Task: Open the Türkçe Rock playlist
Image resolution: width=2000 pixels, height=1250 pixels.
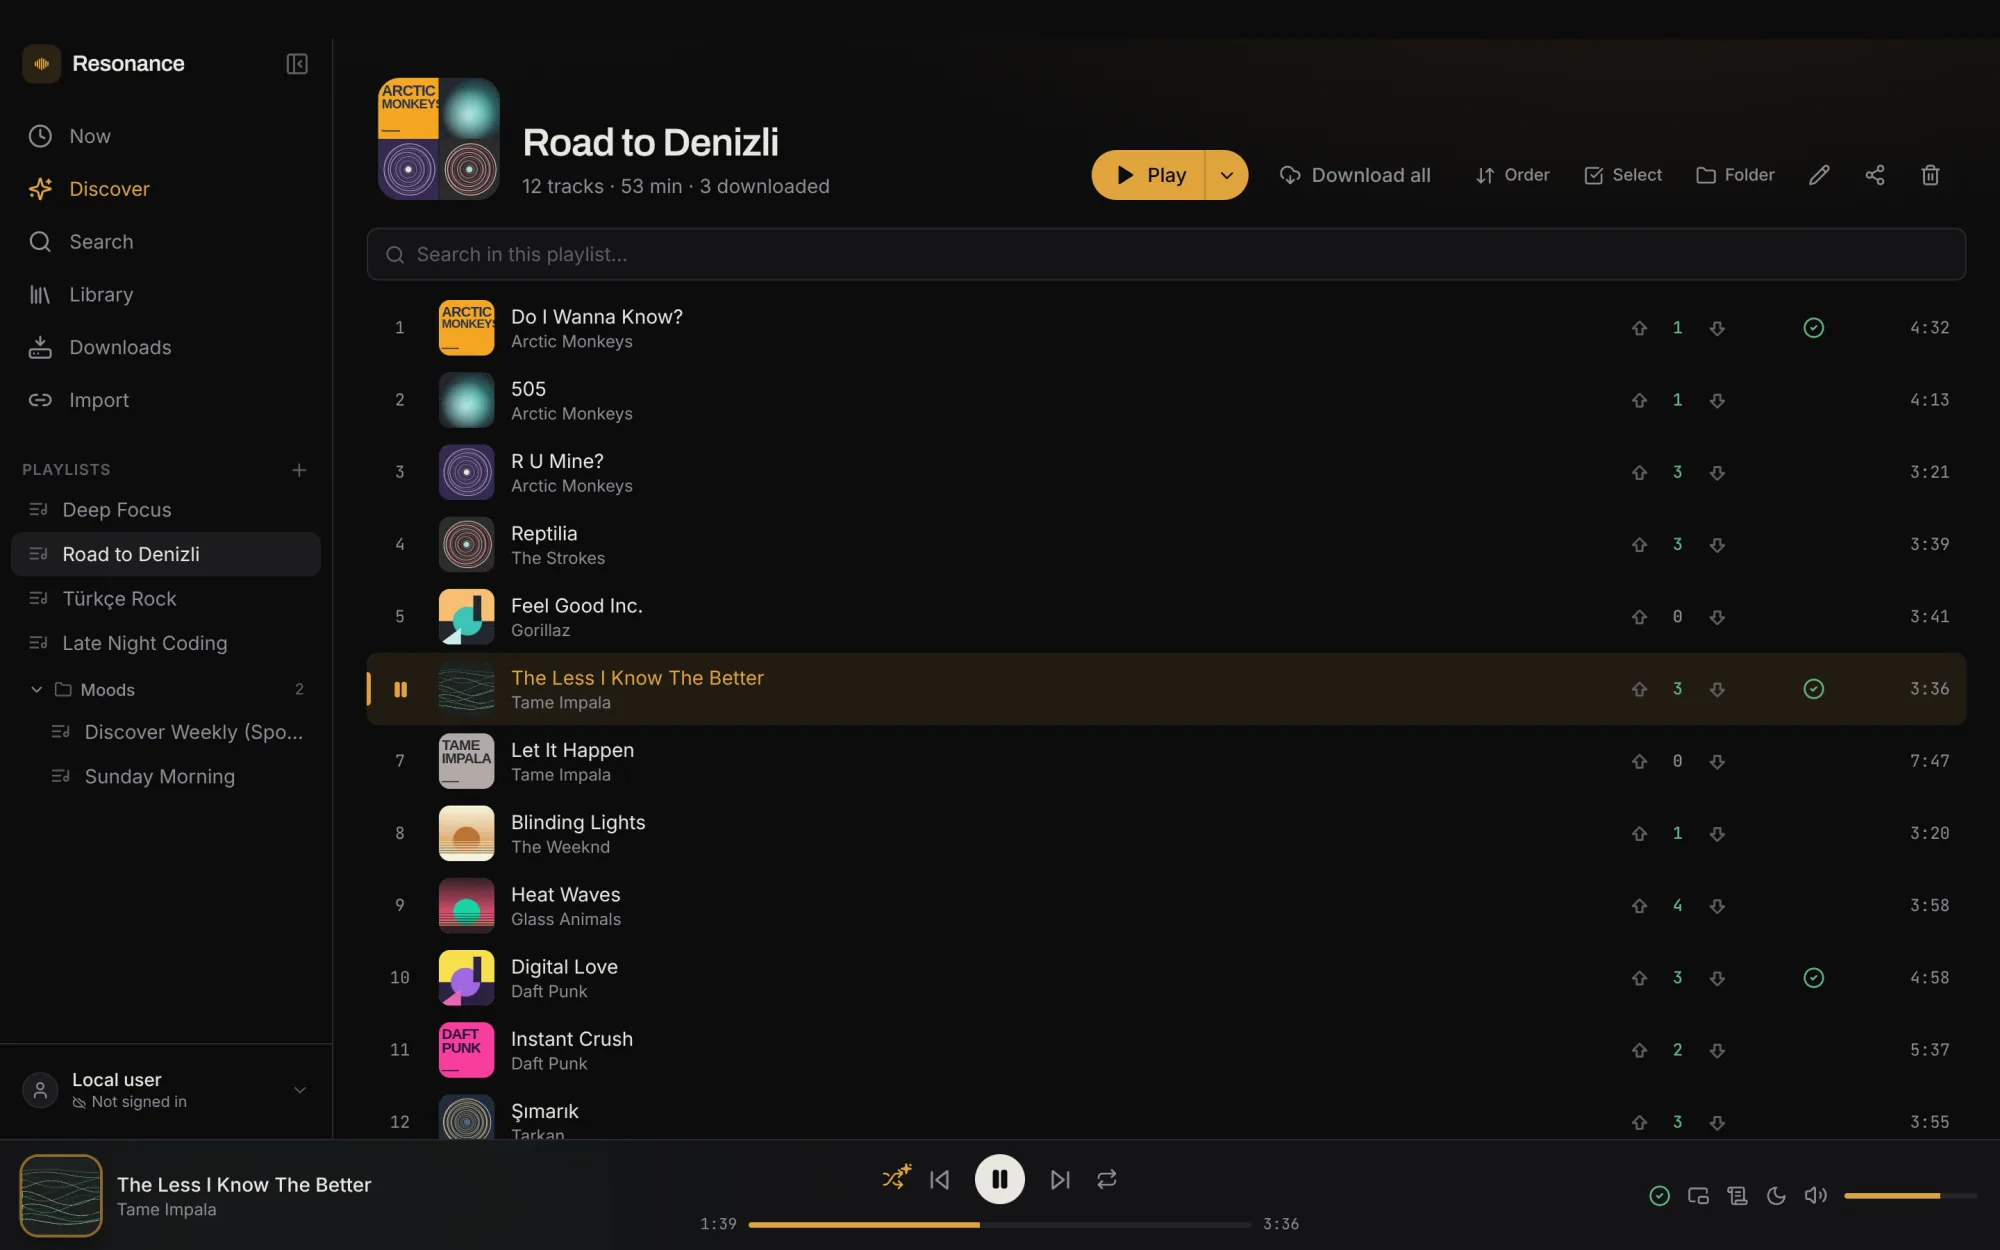Action: point(166,599)
